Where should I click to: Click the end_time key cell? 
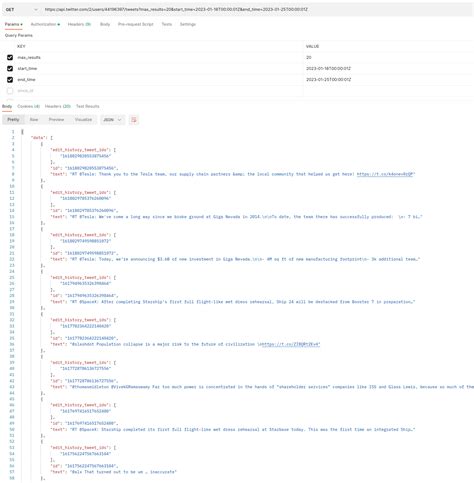[x=159, y=80]
